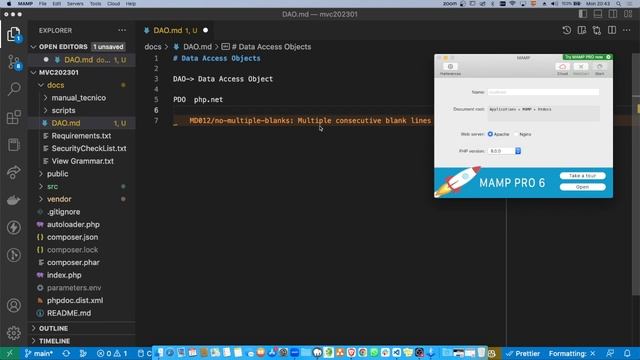Click the WebStart icon in the MAMP toolbar
The height and width of the screenshot is (360, 640).
point(581,69)
